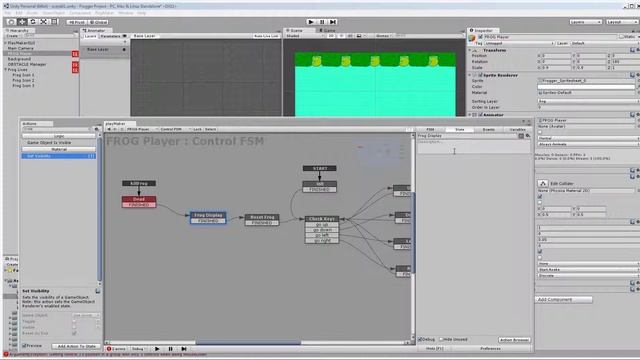Click the PlayMaker red icon beside FROG Player
The height and width of the screenshot is (360, 640).
75,54
